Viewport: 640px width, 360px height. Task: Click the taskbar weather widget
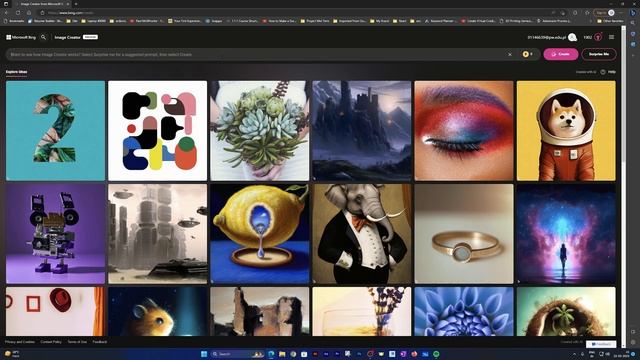point(12,354)
